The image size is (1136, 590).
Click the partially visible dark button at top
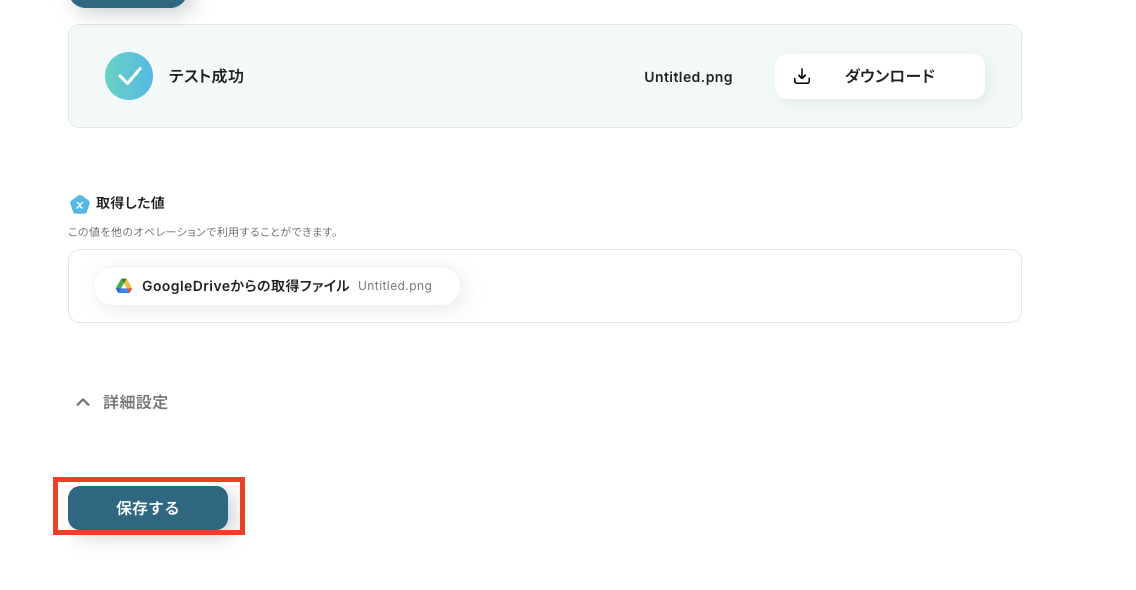click(128, 3)
